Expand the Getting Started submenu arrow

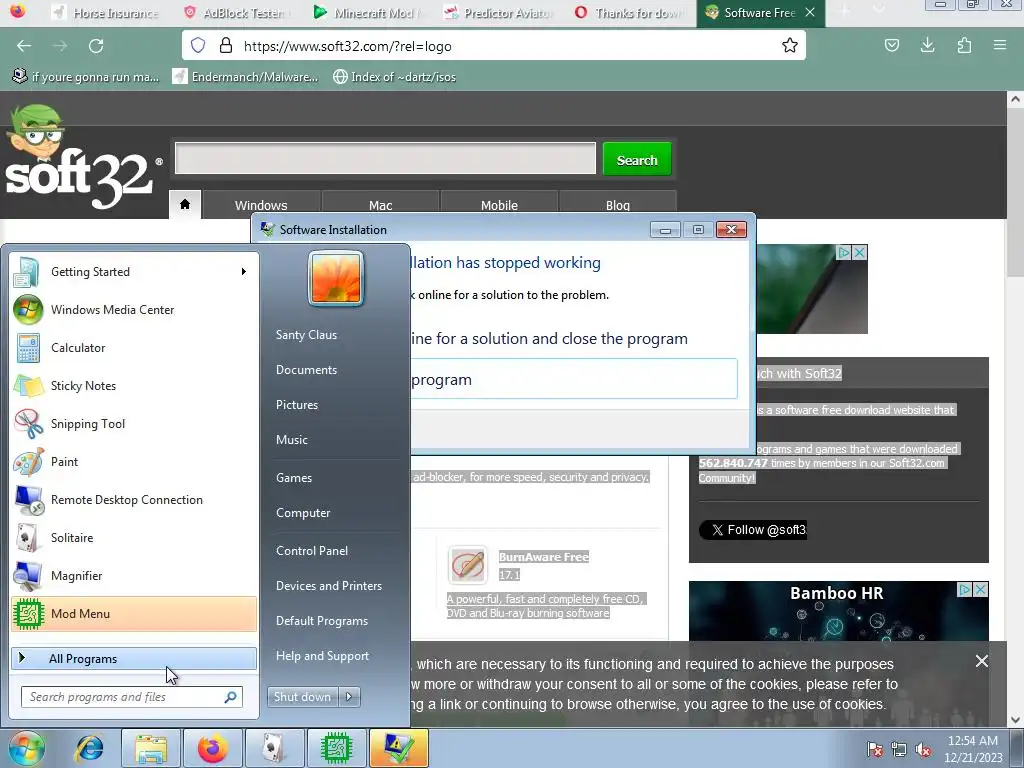[x=244, y=272]
